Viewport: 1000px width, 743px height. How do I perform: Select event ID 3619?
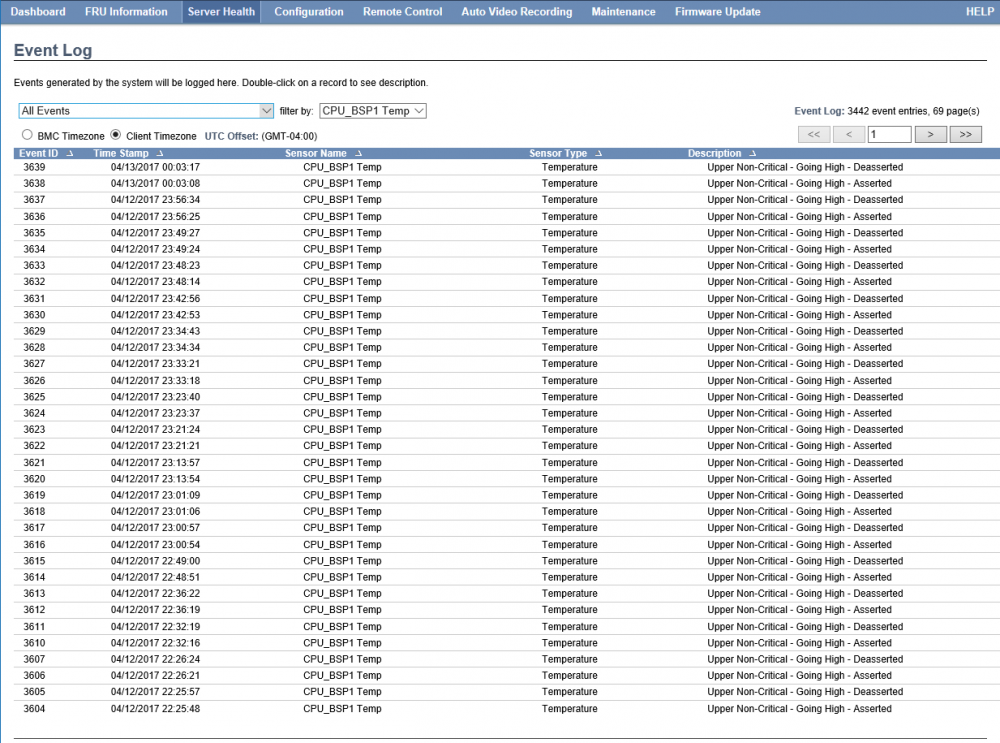[x=34, y=496]
